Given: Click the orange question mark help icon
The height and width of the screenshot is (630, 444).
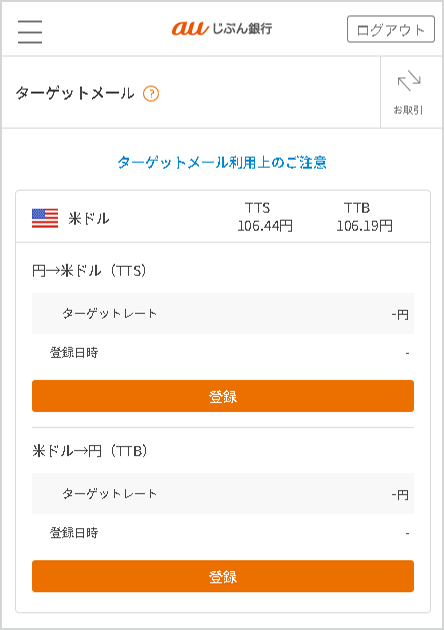Looking at the screenshot, I should (151, 94).
